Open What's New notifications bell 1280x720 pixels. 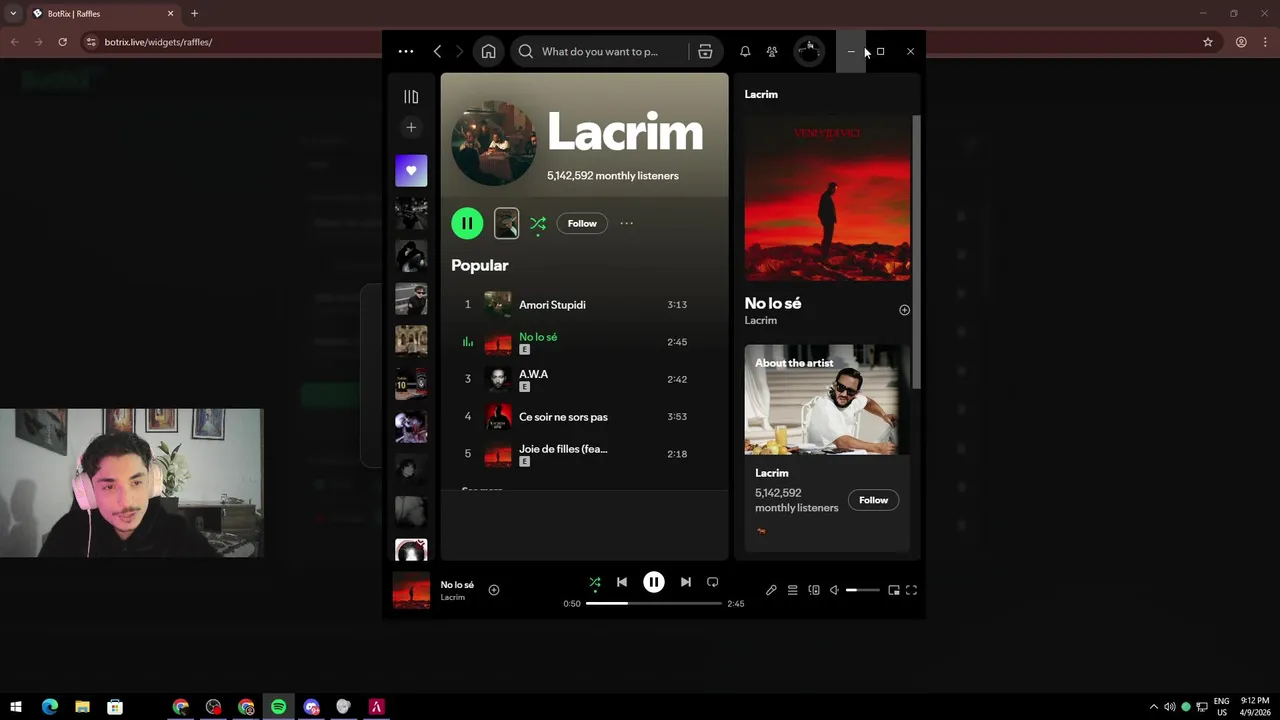pos(745,51)
